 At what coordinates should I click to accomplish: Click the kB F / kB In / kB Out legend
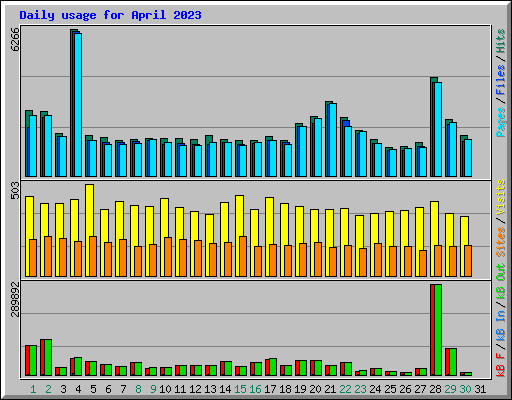click(500, 320)
